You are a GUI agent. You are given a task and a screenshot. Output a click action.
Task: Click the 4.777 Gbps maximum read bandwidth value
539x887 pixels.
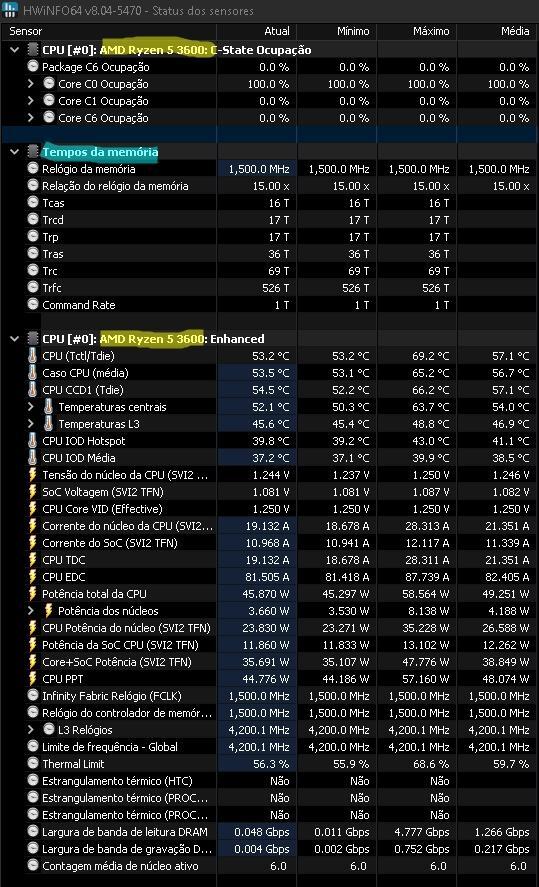click(422, 832)
